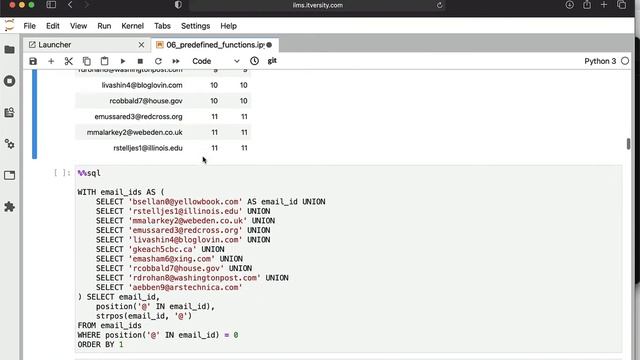Open the cell type Code dropdown
This screenshot has width=640, height=360.
[x=216, y=61]
